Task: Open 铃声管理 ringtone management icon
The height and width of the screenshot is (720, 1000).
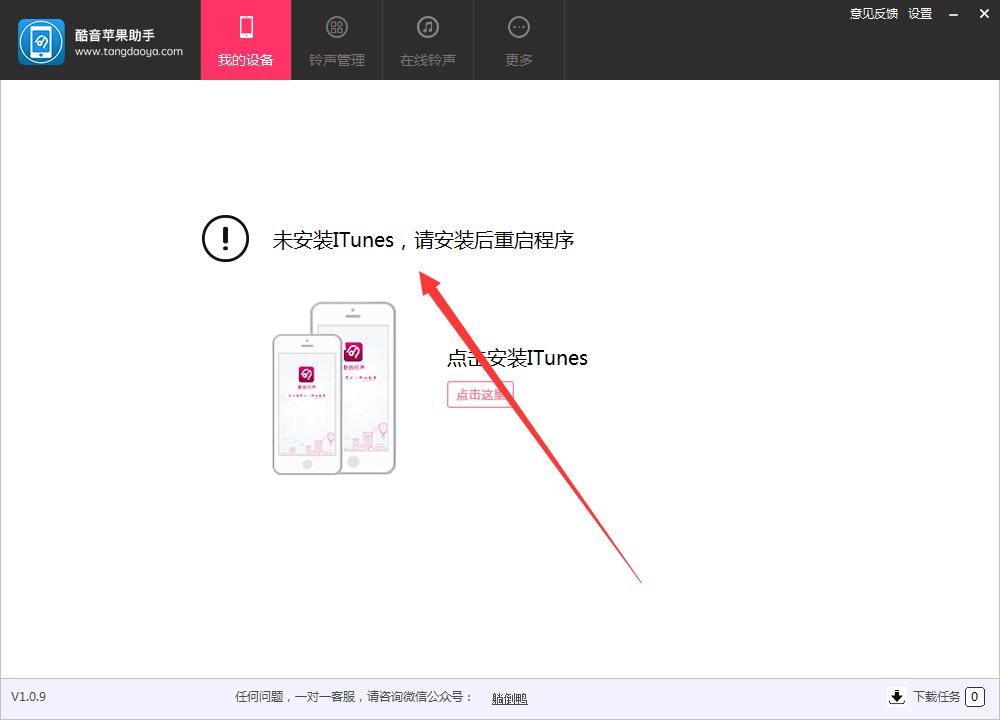Action: [336, 27]
